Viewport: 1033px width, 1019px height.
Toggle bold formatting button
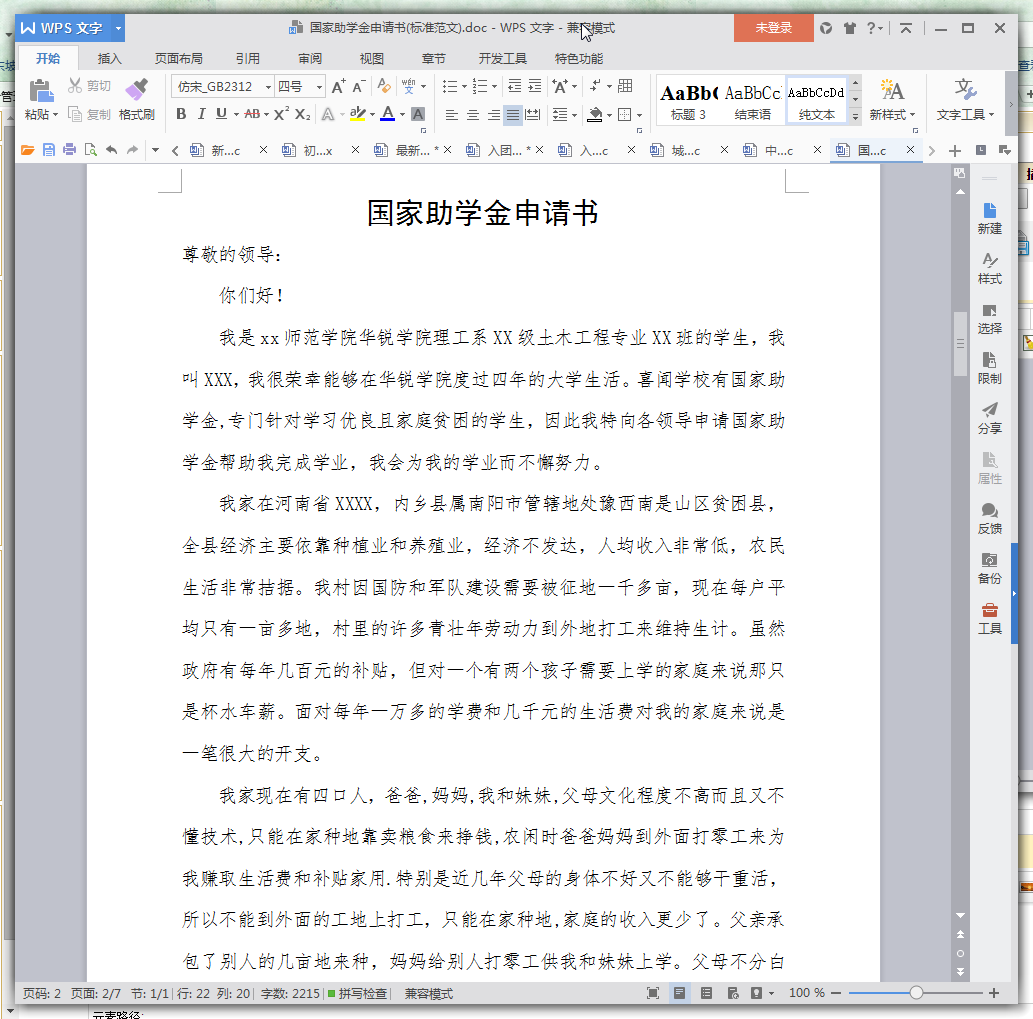[x=181, y=114]
